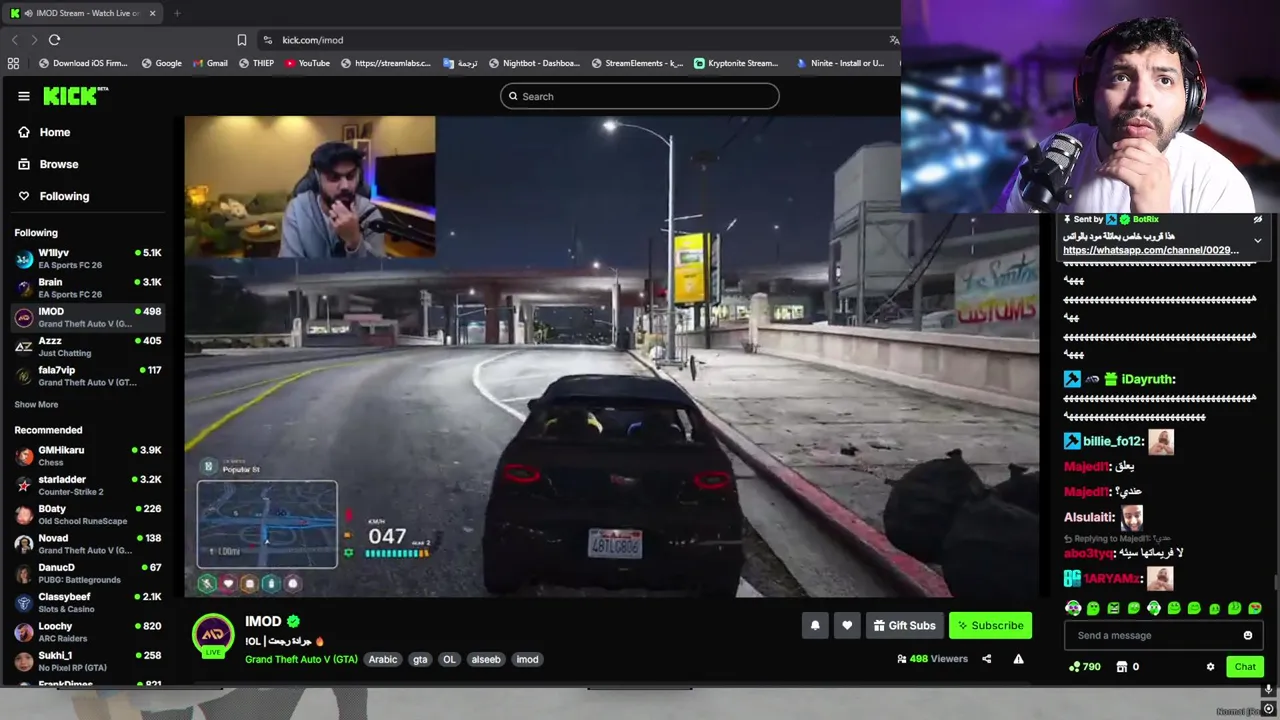Select the OL tag

click(449, 659)
